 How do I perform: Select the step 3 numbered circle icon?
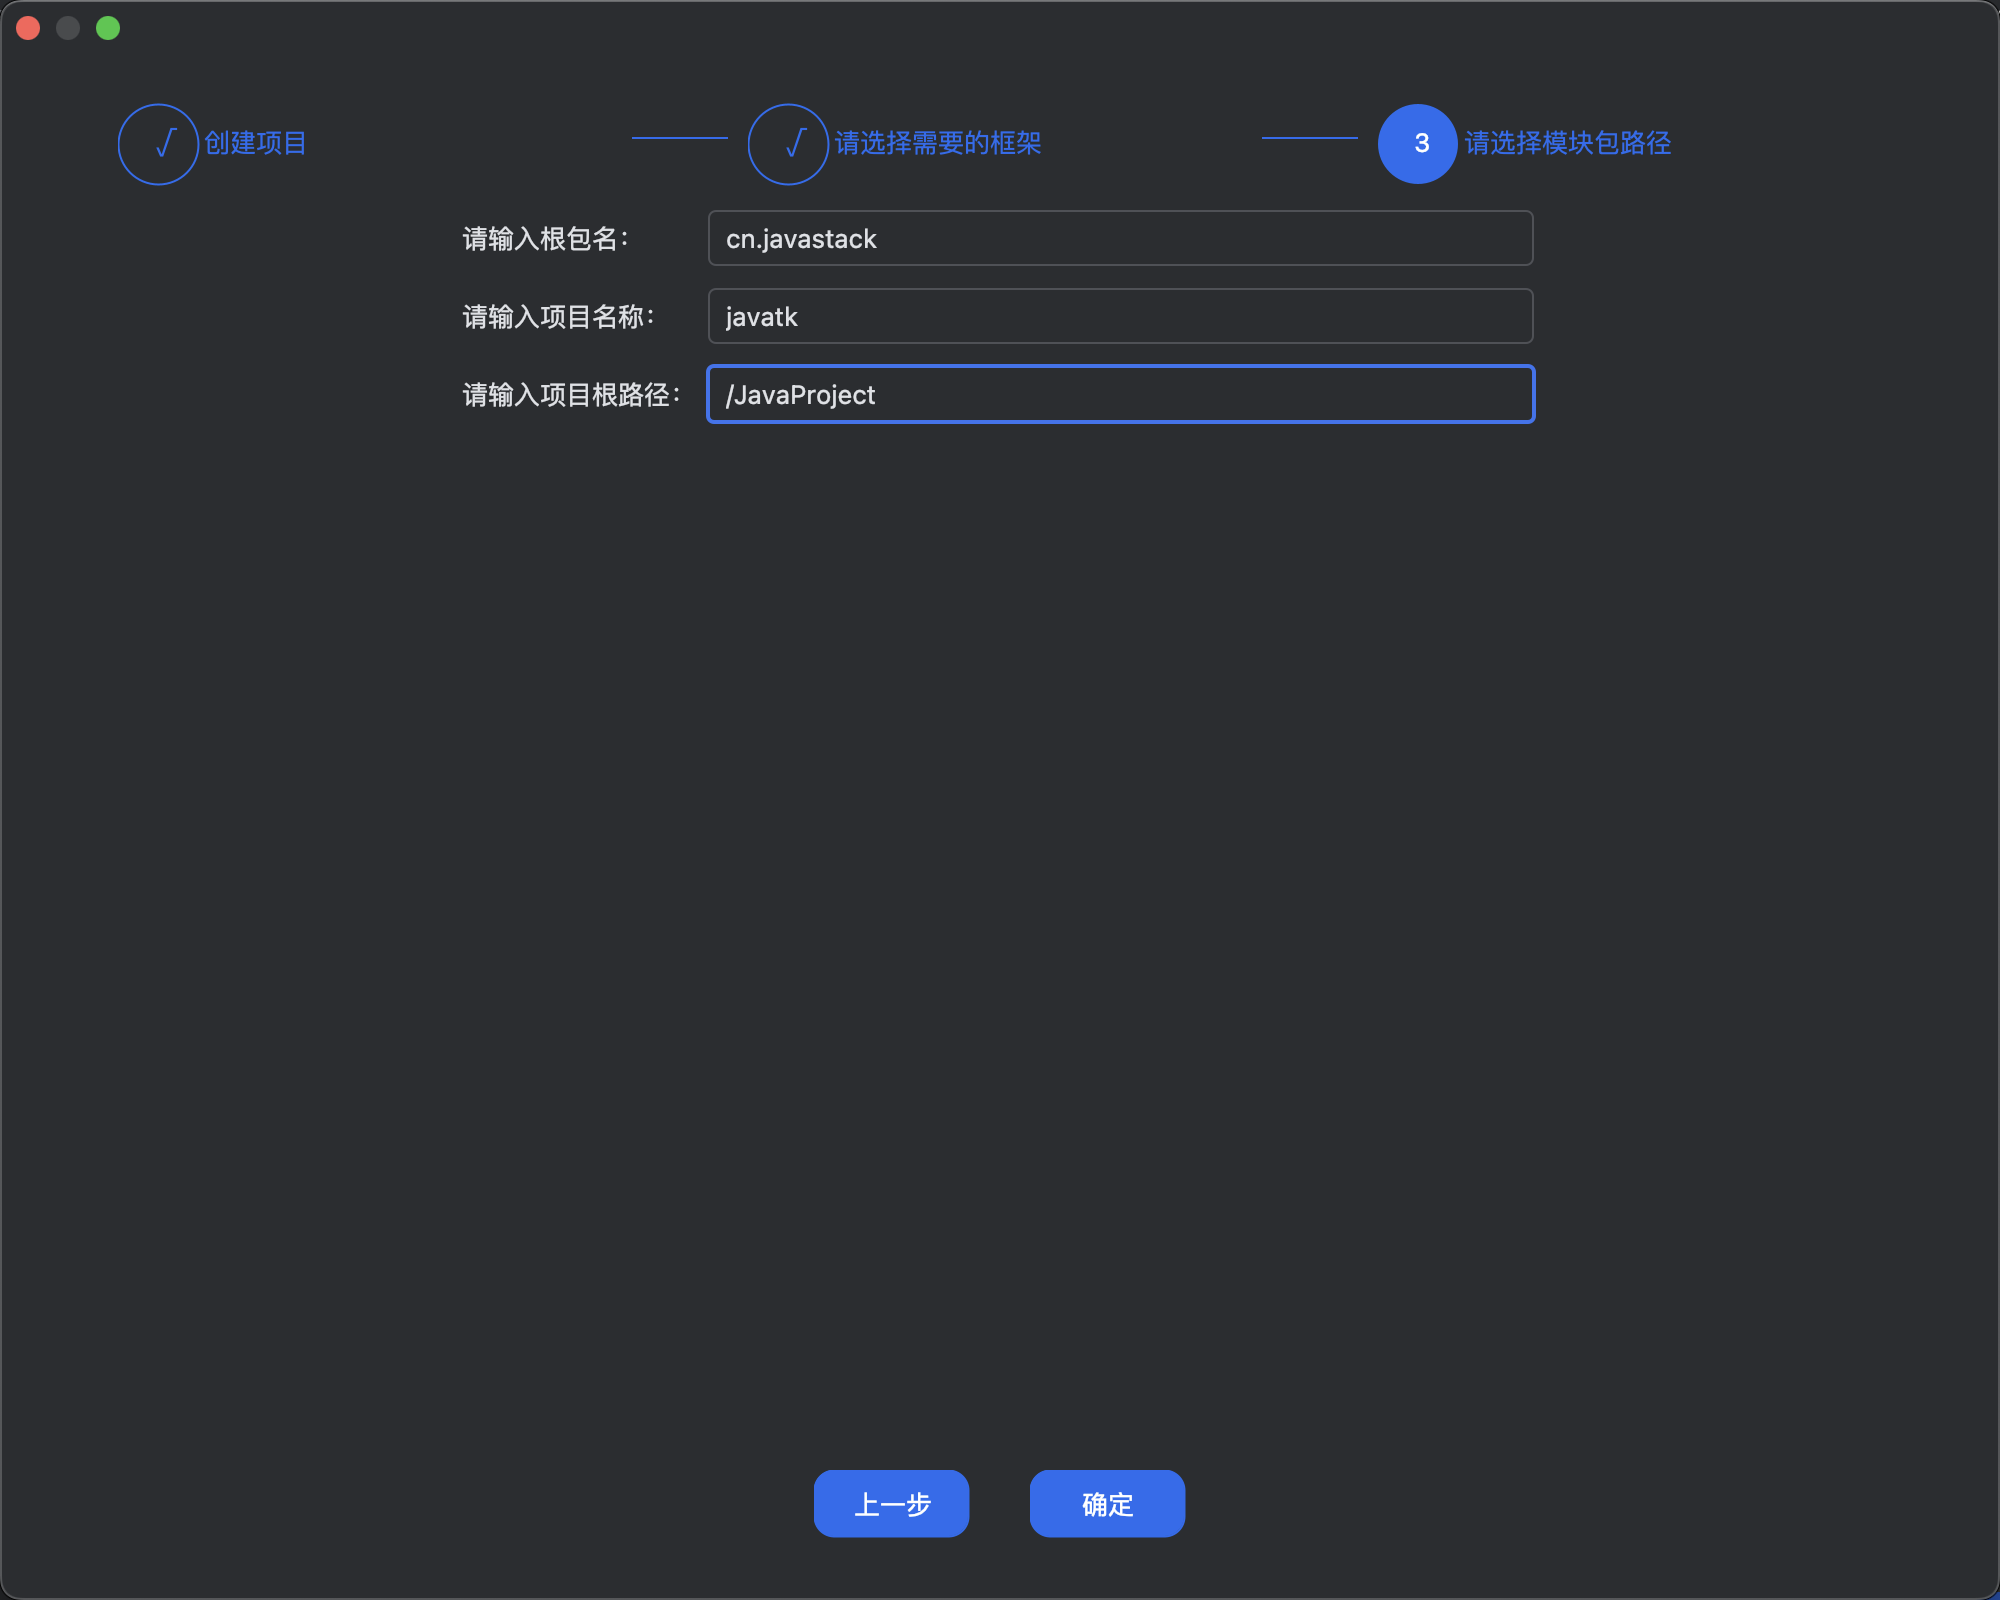coord(1416,143)
